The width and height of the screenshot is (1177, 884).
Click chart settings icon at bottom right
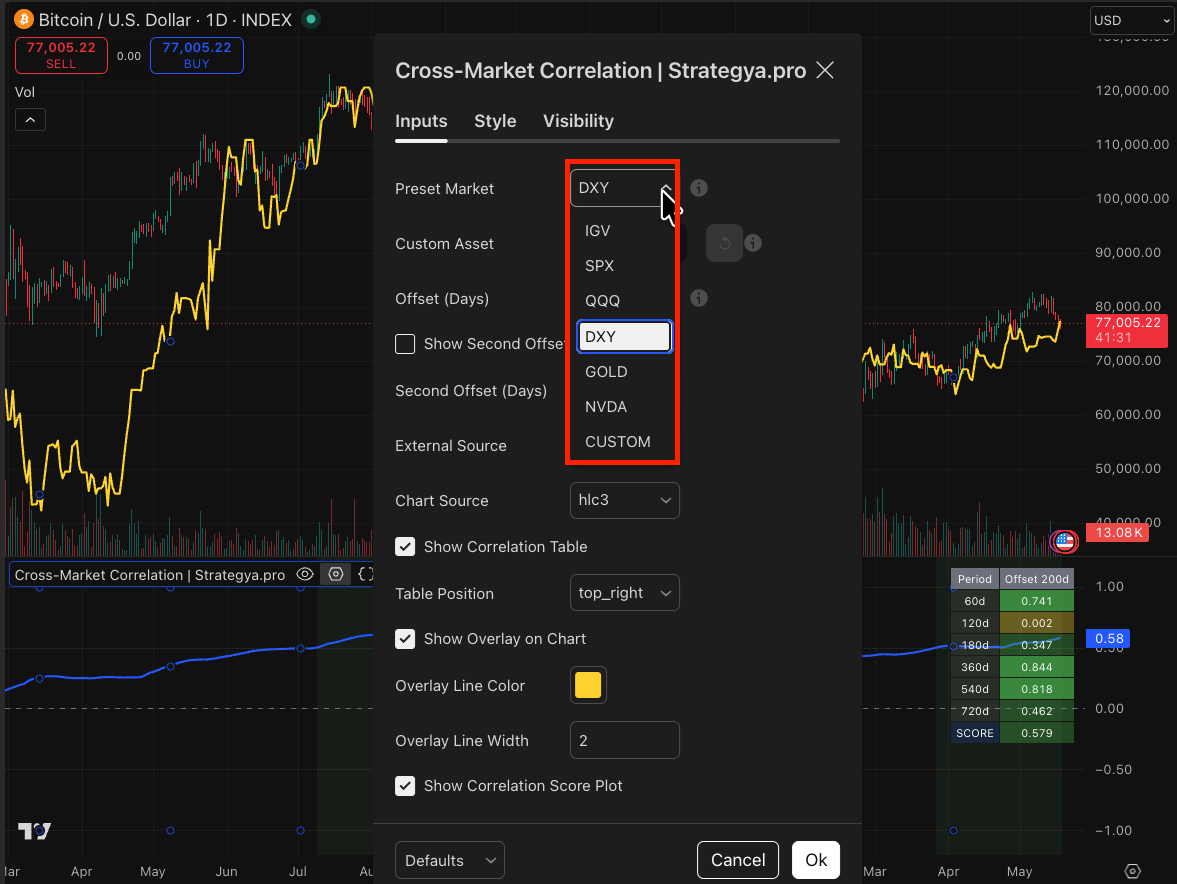[x=1133, y=871]
